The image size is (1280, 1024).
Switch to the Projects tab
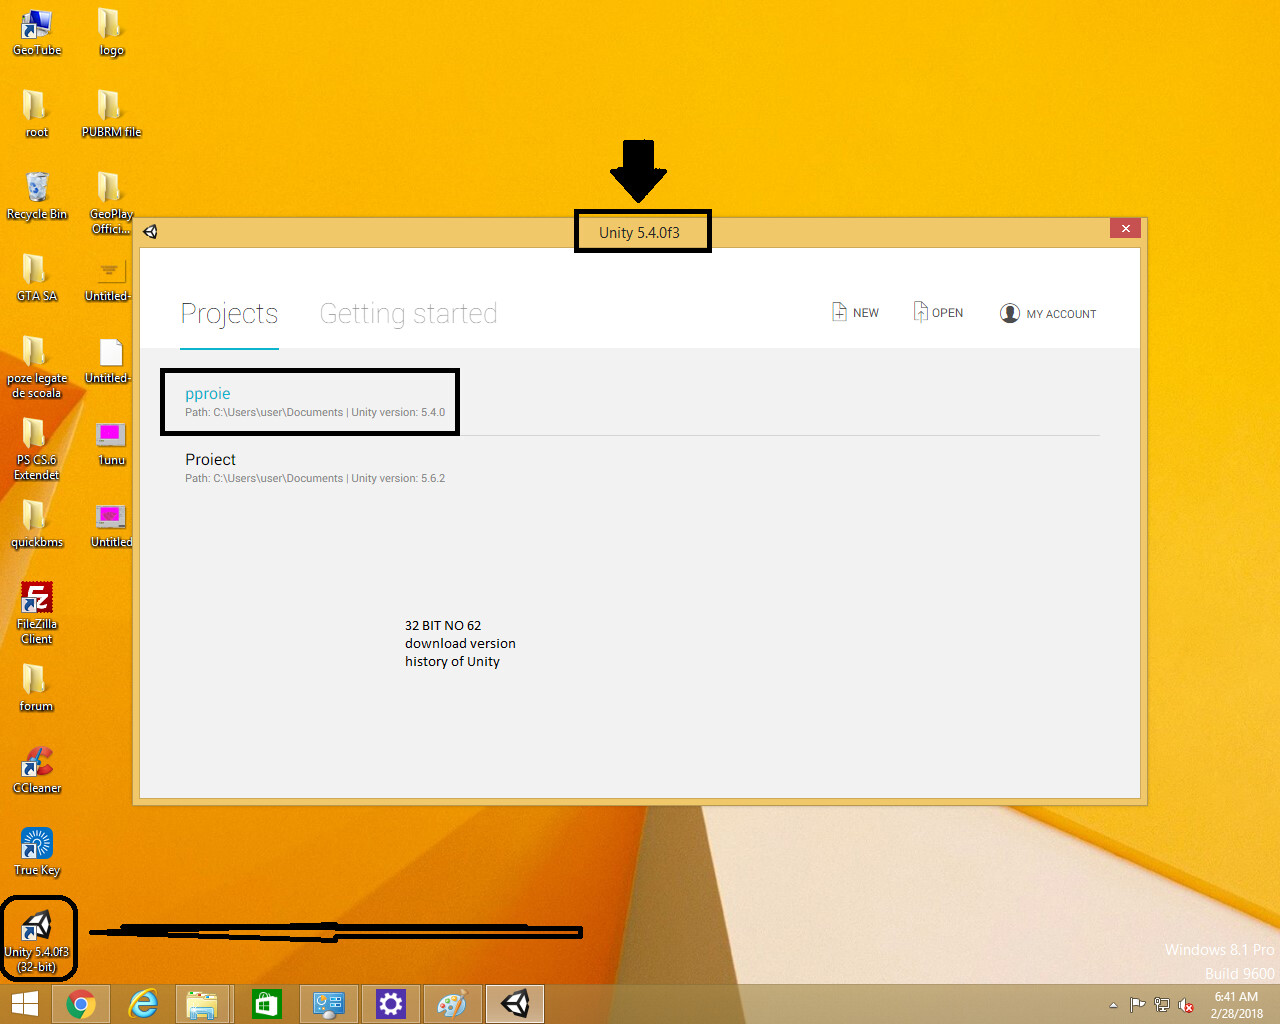pos(229,313)
